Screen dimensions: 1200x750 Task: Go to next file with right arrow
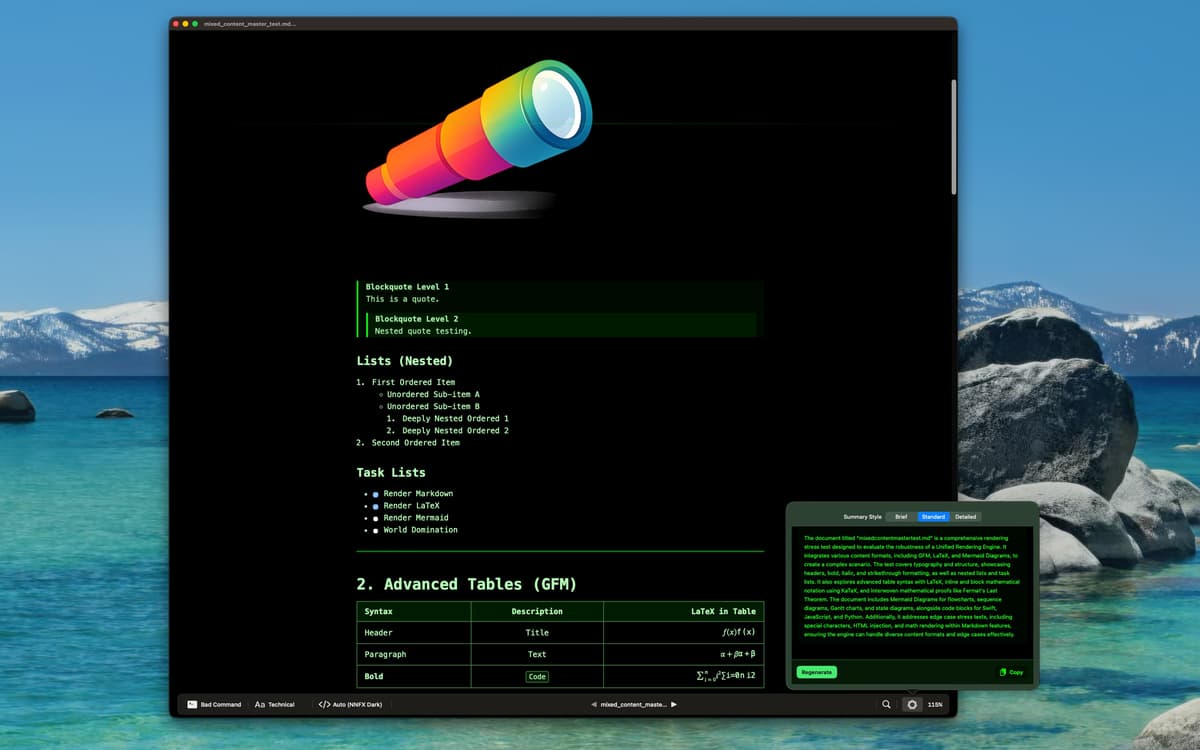[x=674, y=705]
